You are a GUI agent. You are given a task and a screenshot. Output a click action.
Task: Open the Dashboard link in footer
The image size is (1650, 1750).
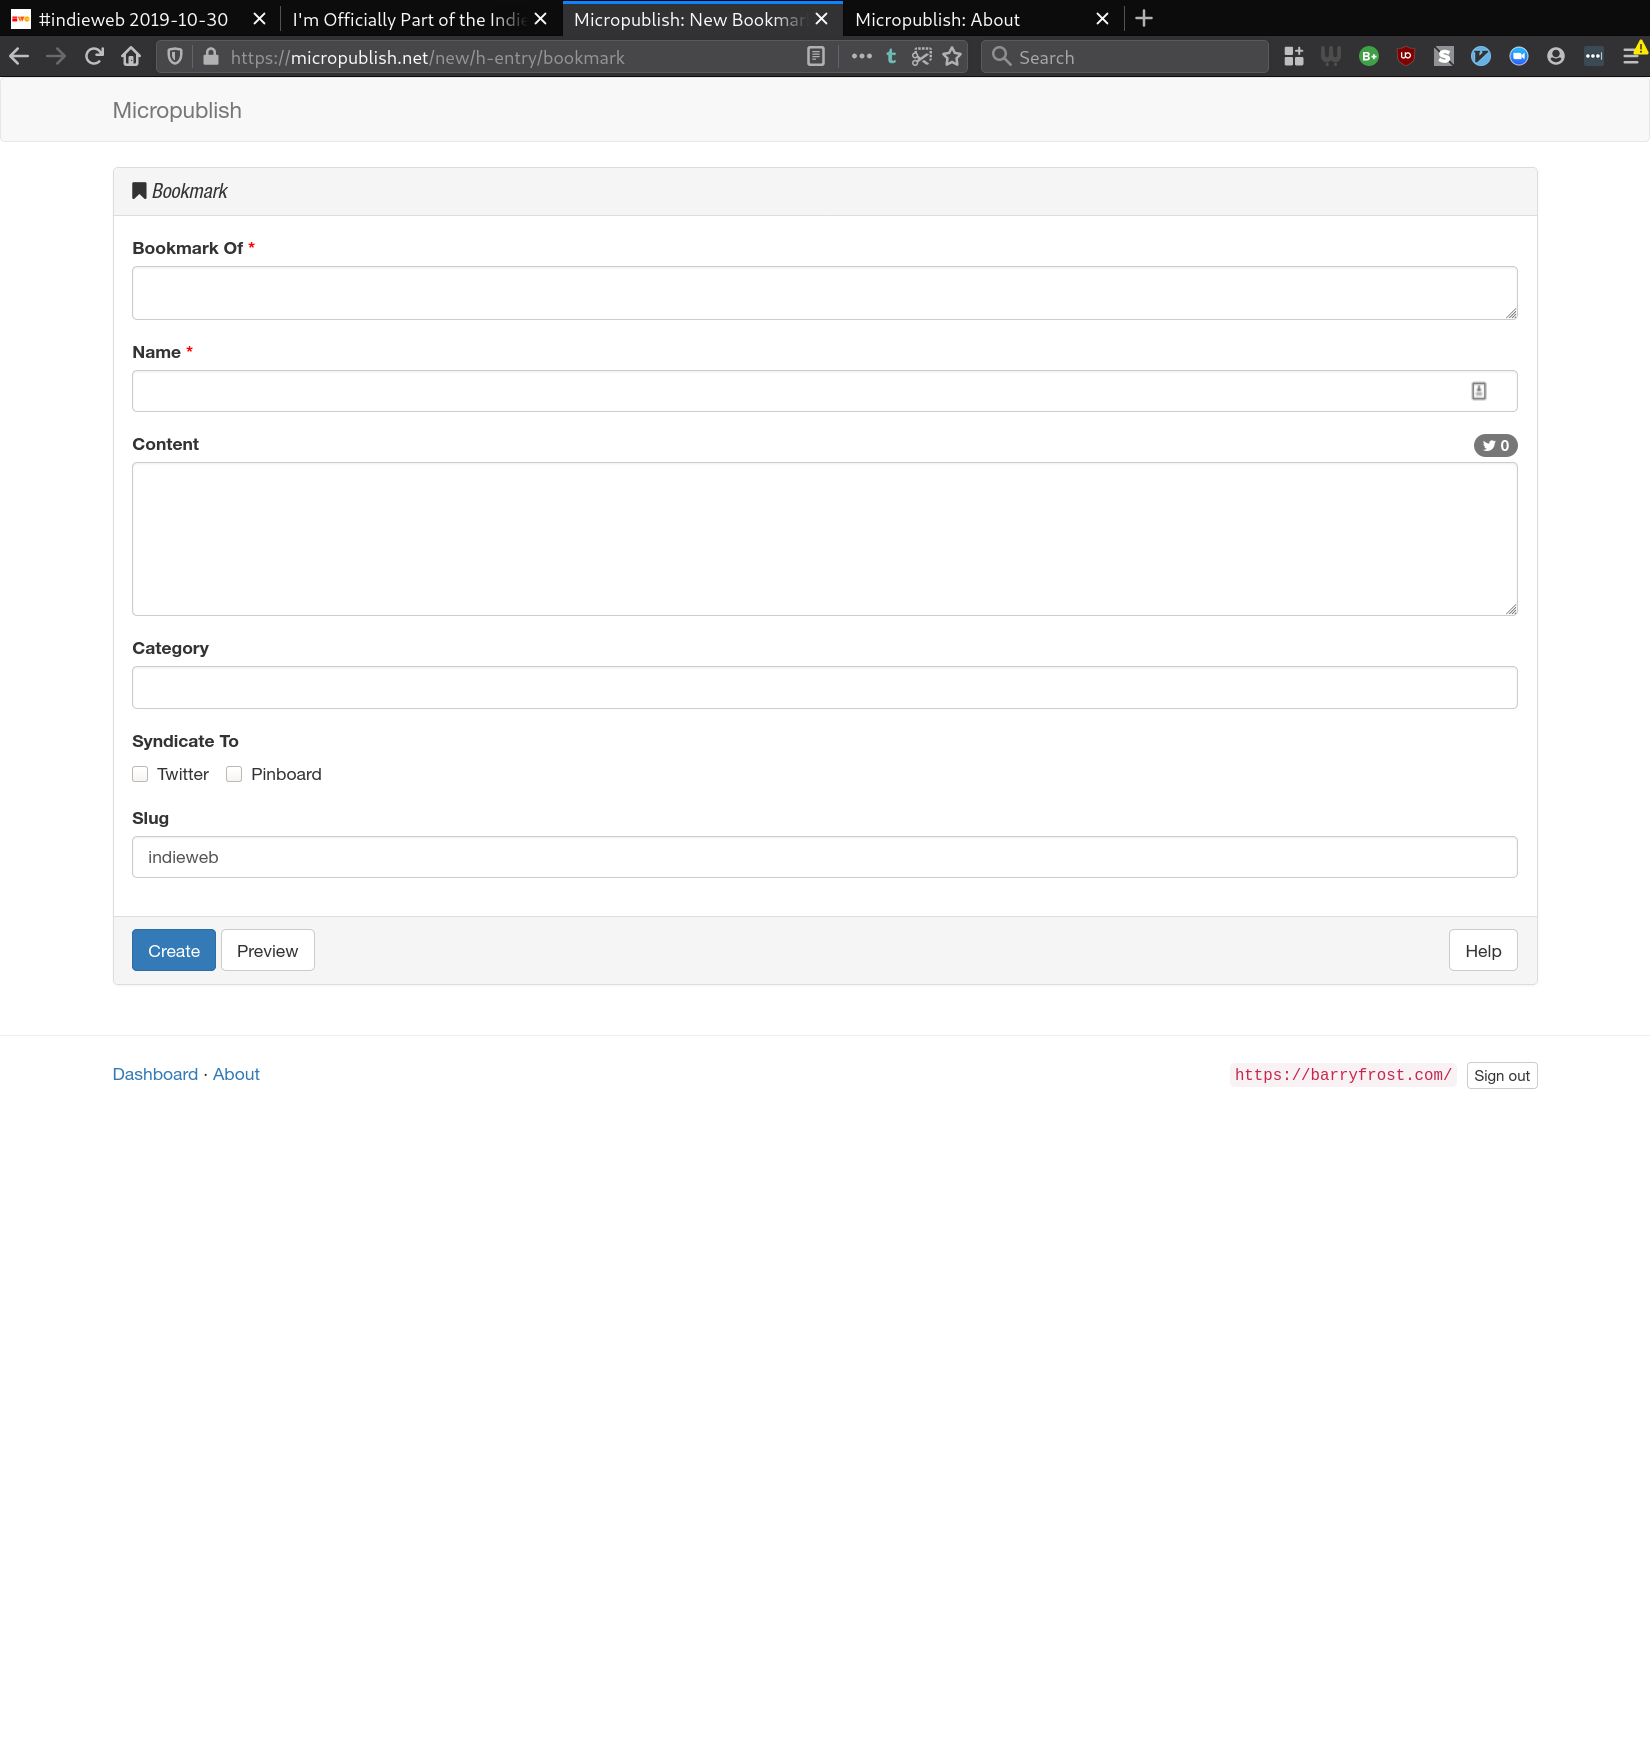pyautogui.click(x=155, y=1074)
